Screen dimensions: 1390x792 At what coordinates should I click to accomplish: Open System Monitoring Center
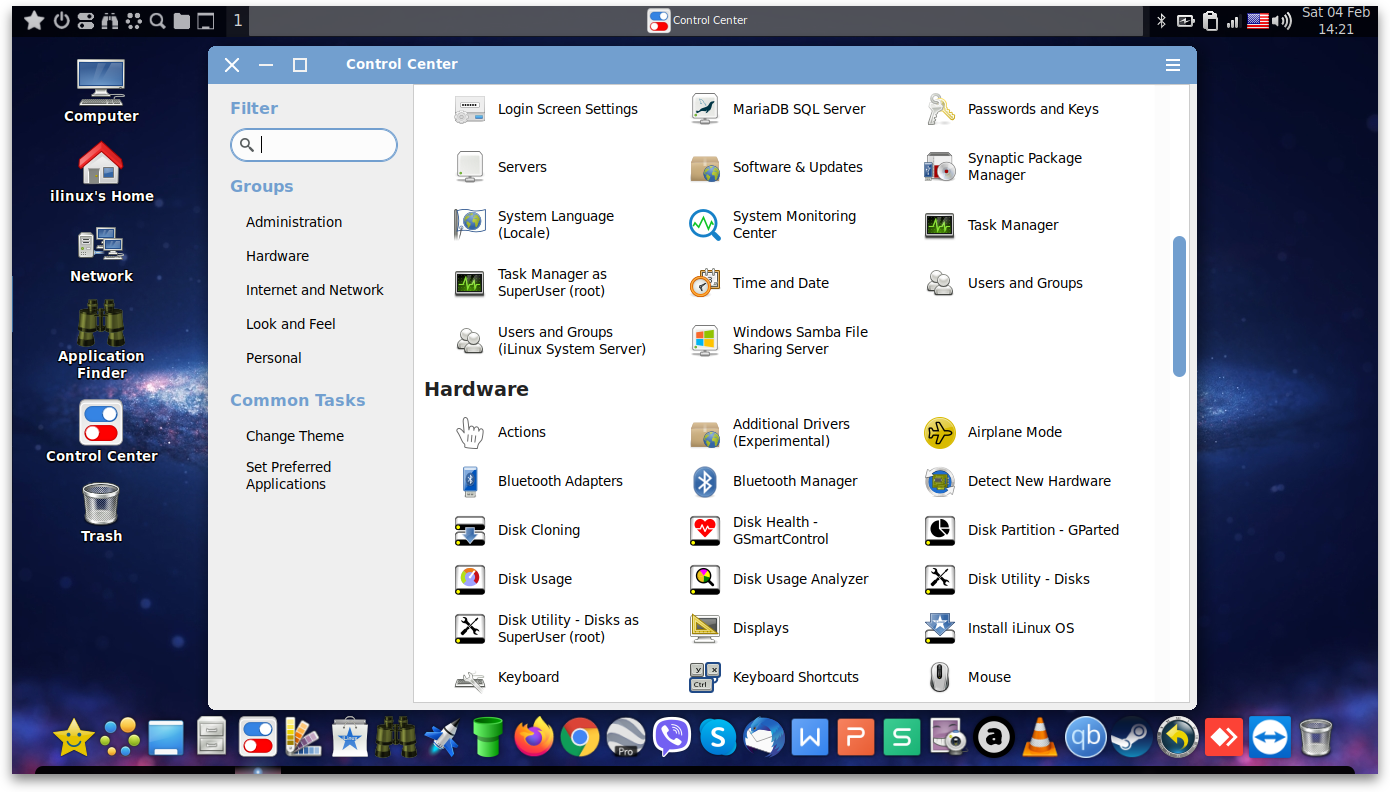click(x=773, y=225)
